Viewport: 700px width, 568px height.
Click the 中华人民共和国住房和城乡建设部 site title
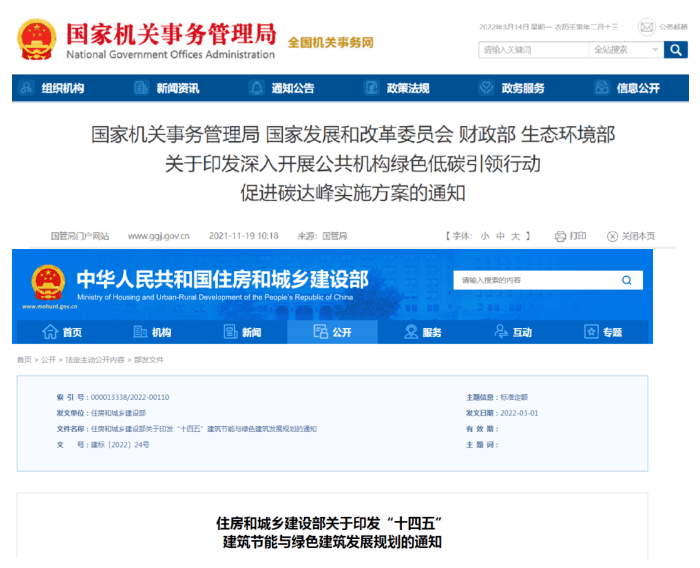[222, 279]
